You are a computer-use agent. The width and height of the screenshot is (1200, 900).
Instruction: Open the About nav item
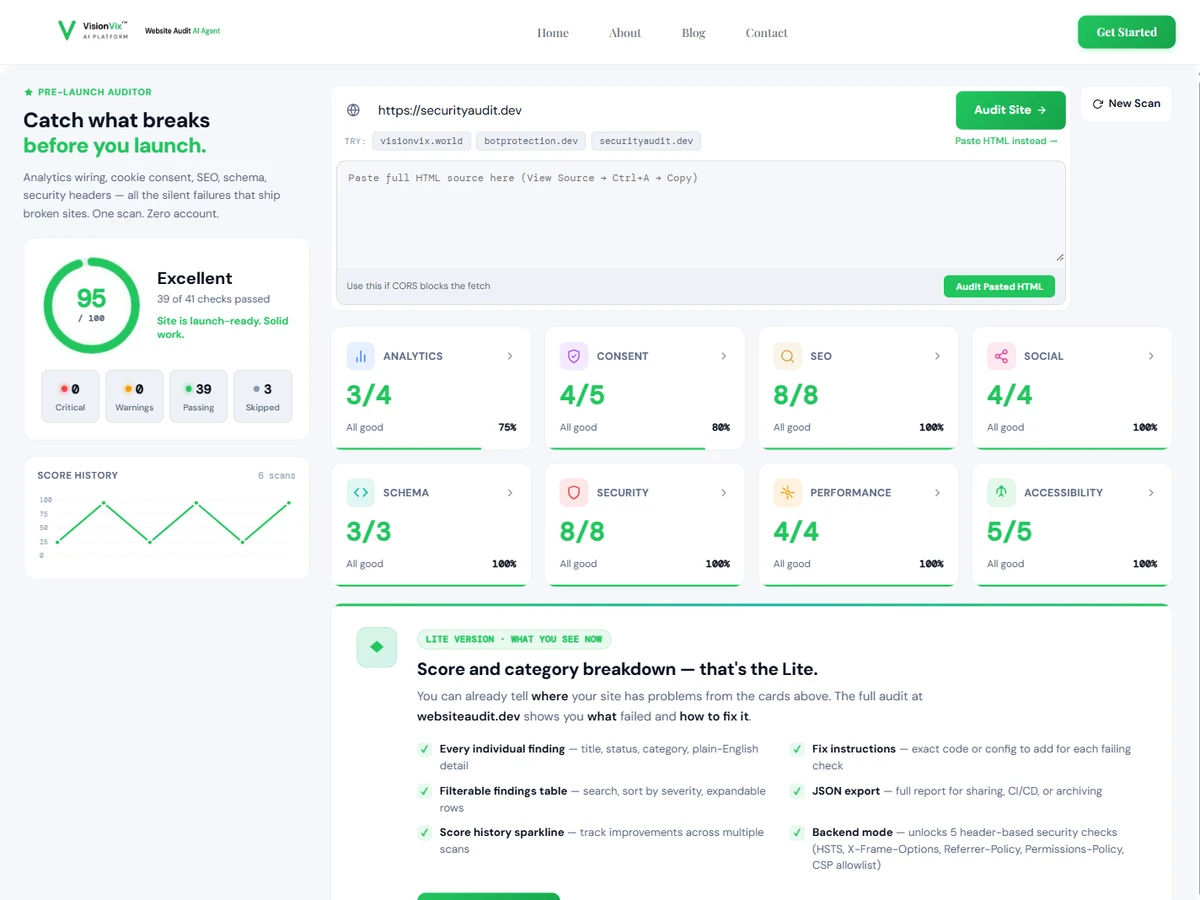tap(625, 33)
